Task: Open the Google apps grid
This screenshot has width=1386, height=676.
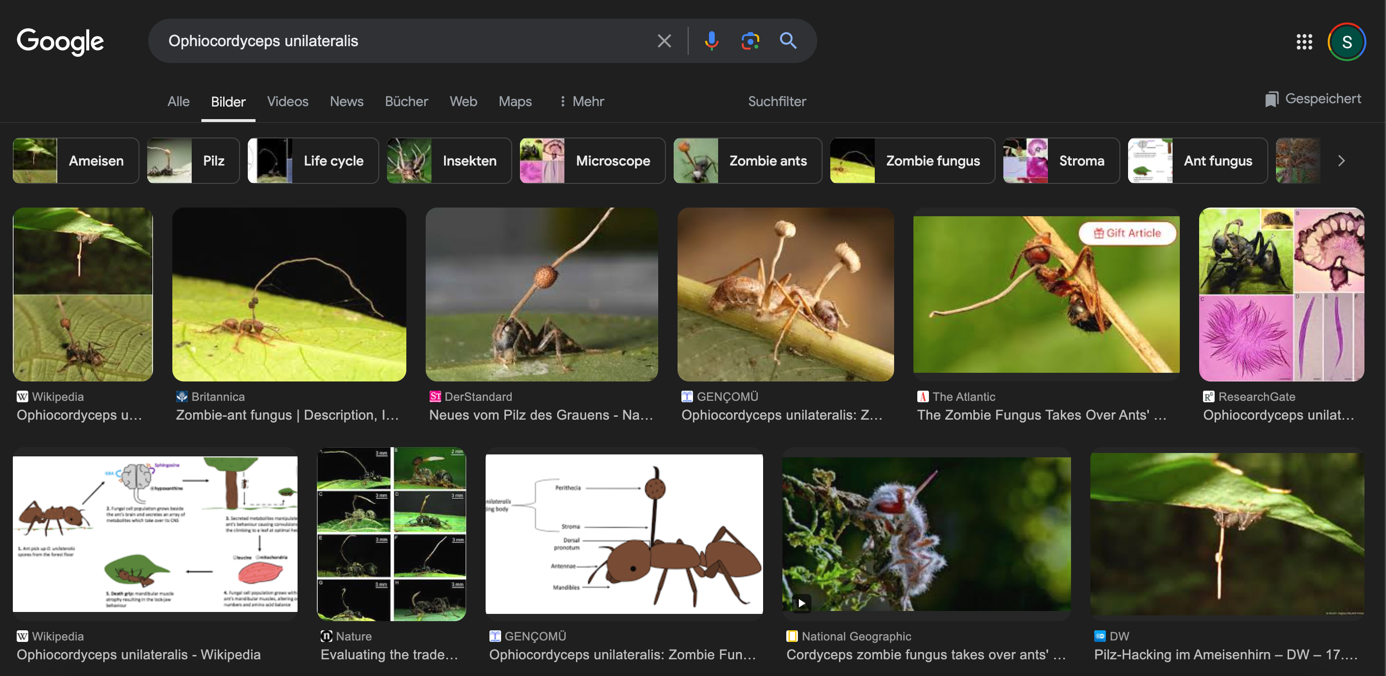Action: [x=1304, y=42]
